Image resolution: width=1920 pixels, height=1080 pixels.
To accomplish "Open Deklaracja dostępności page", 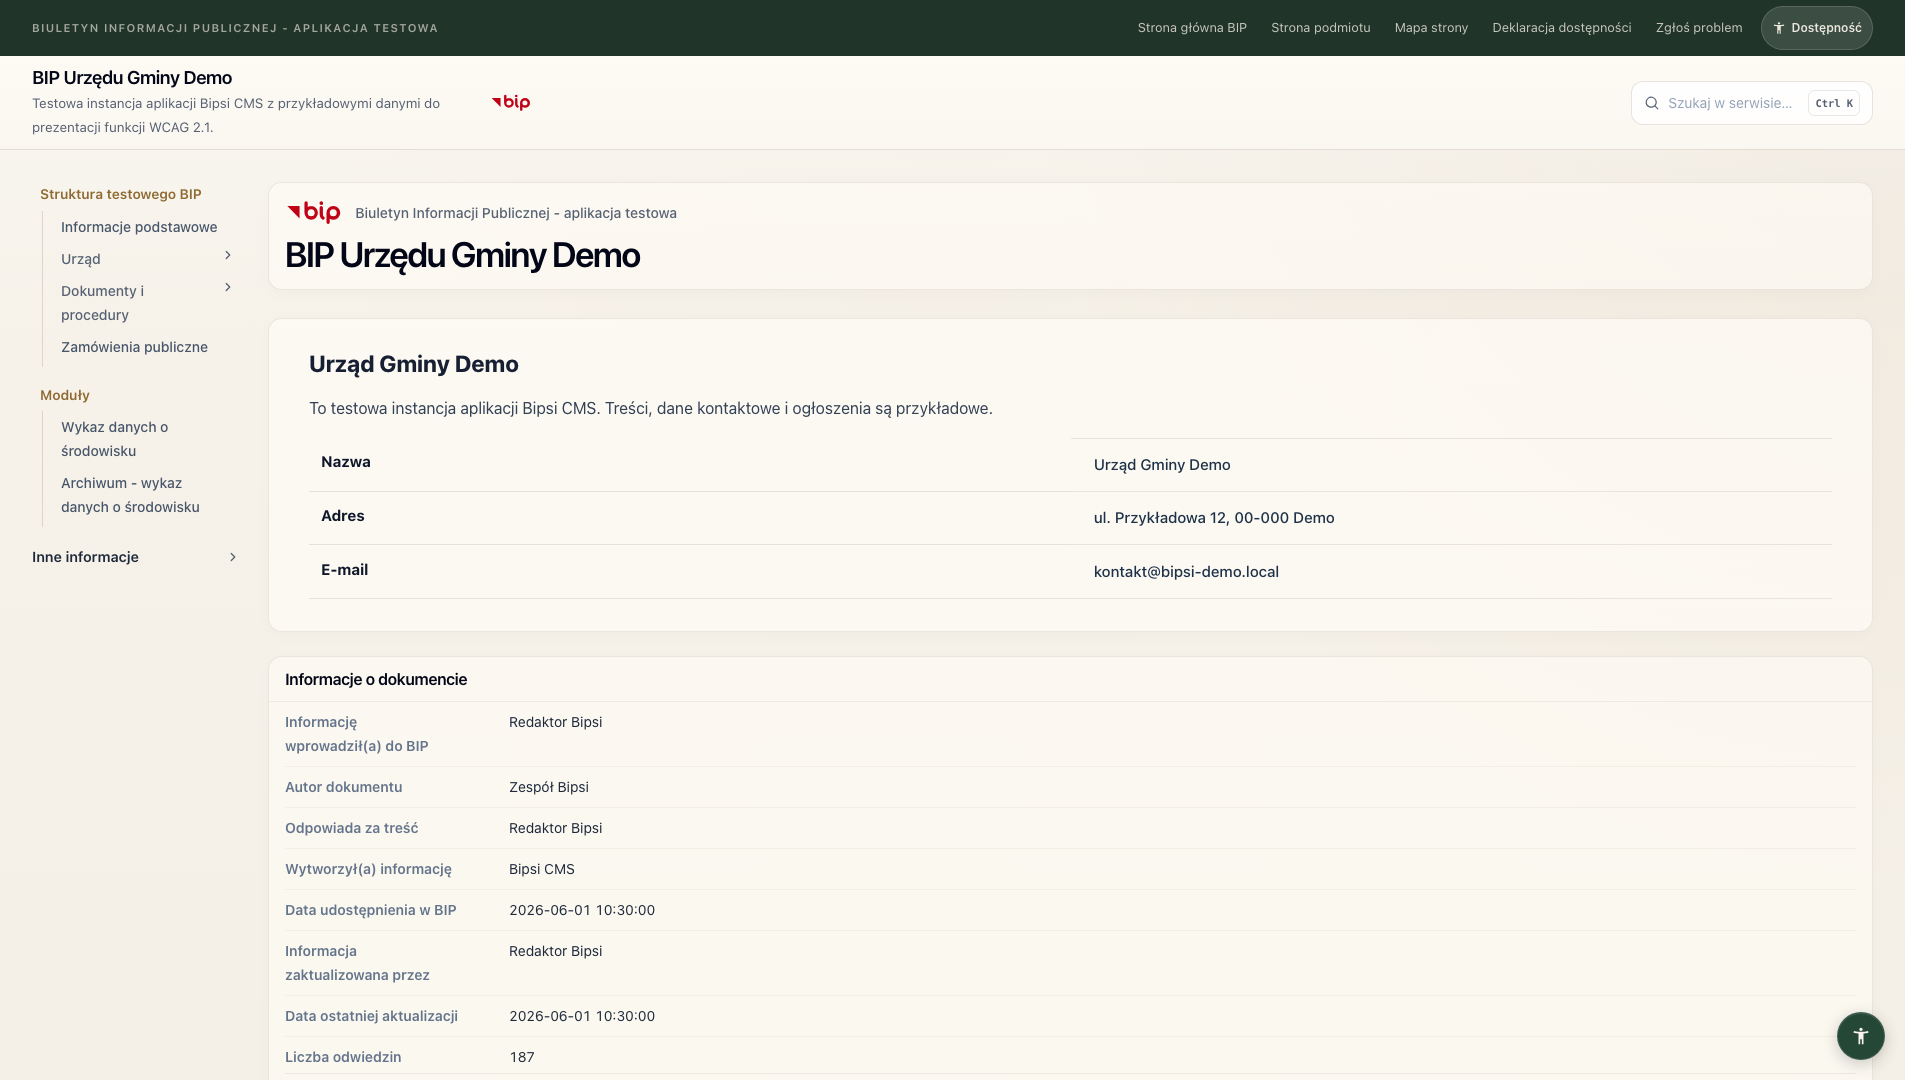I will (x=1561, y=28).
